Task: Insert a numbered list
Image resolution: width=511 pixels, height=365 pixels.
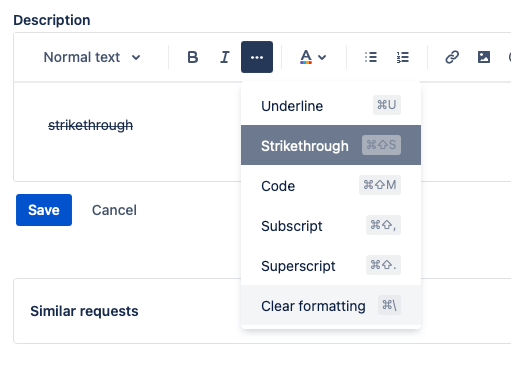Action: [403, 57]
